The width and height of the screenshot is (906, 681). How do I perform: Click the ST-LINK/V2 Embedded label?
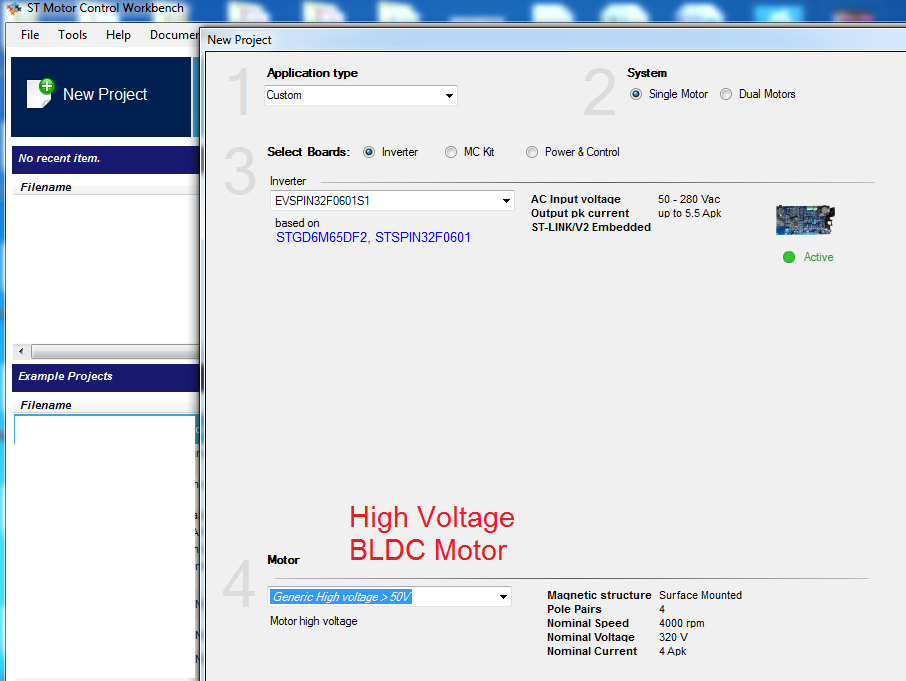pos(591,227)
